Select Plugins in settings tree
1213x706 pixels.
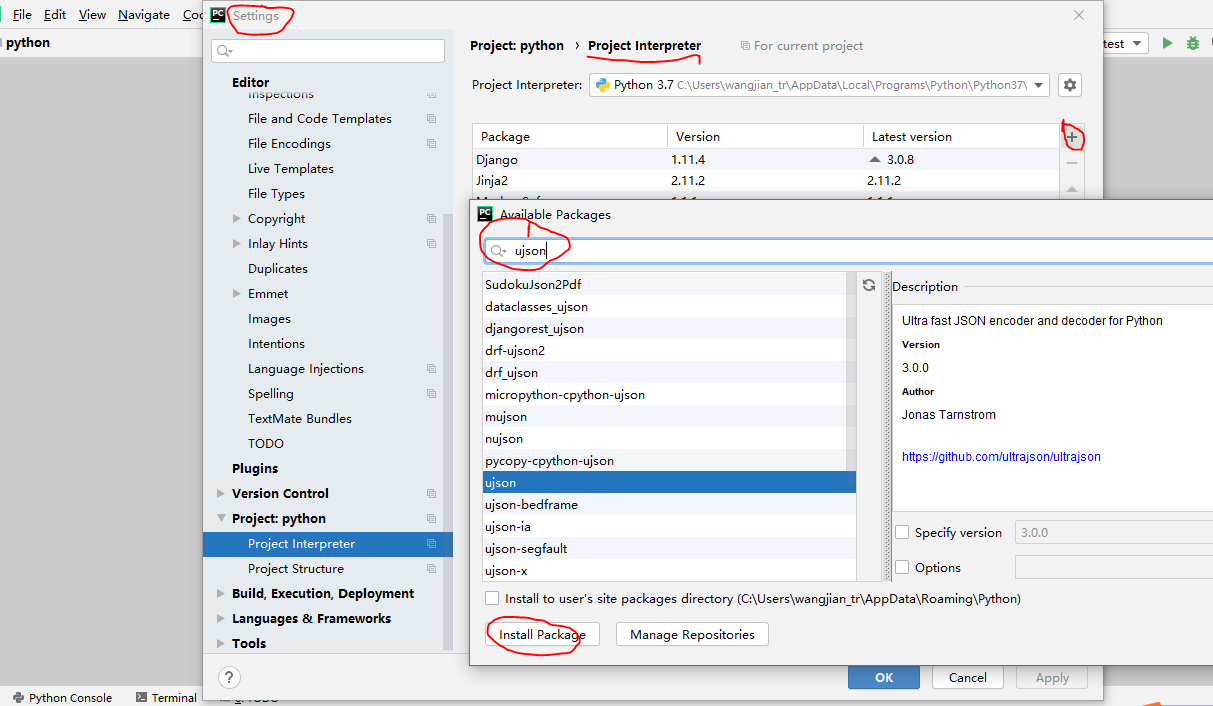(255, 469)
